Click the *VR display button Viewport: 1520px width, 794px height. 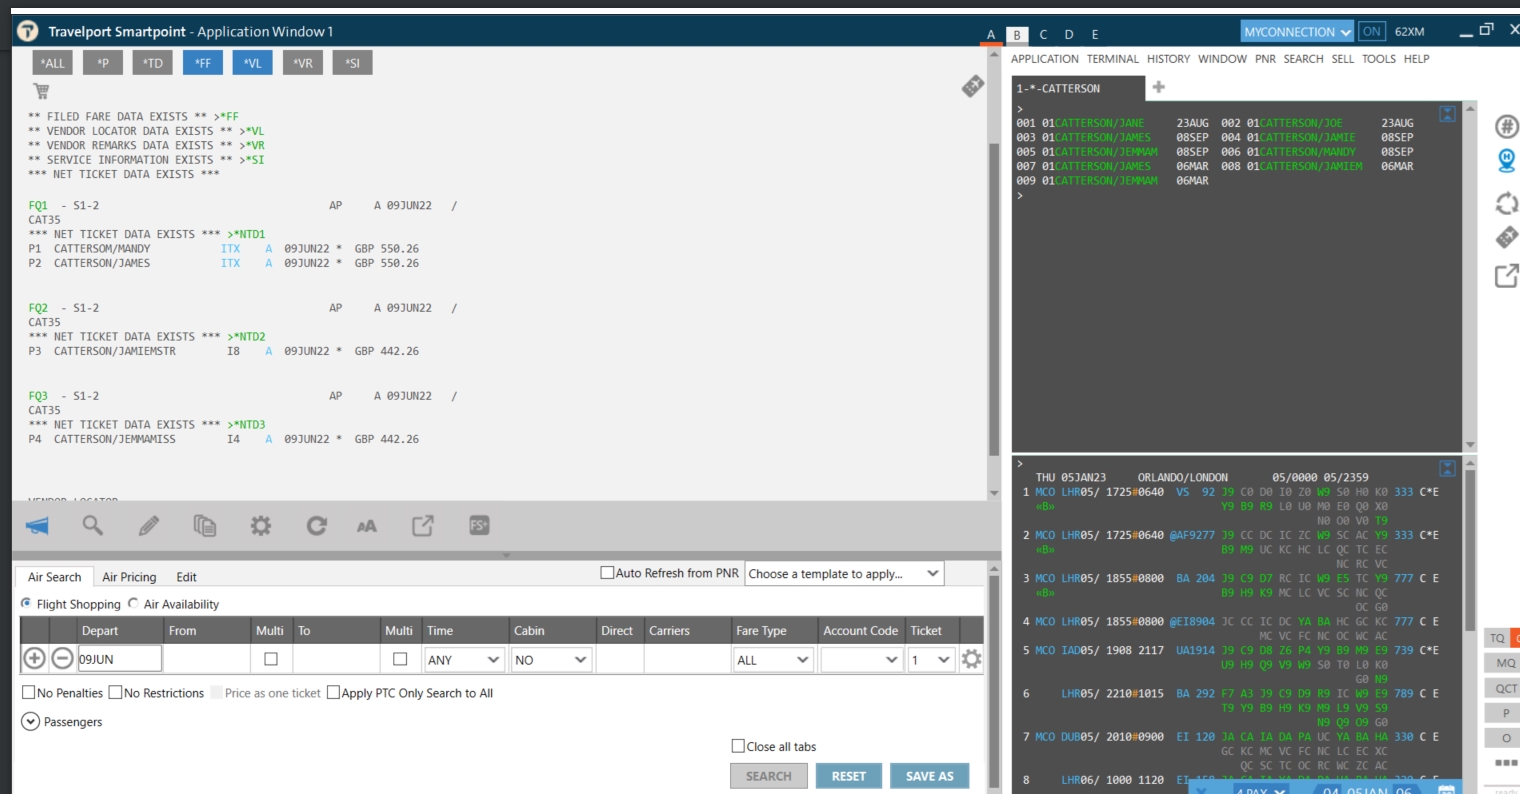click(302, 63)
